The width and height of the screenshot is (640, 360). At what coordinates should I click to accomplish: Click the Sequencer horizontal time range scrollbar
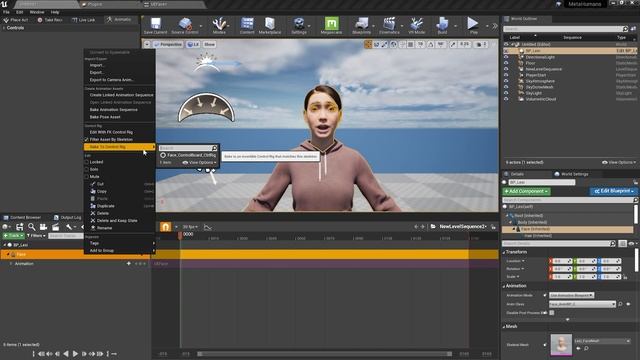[325, 354]
